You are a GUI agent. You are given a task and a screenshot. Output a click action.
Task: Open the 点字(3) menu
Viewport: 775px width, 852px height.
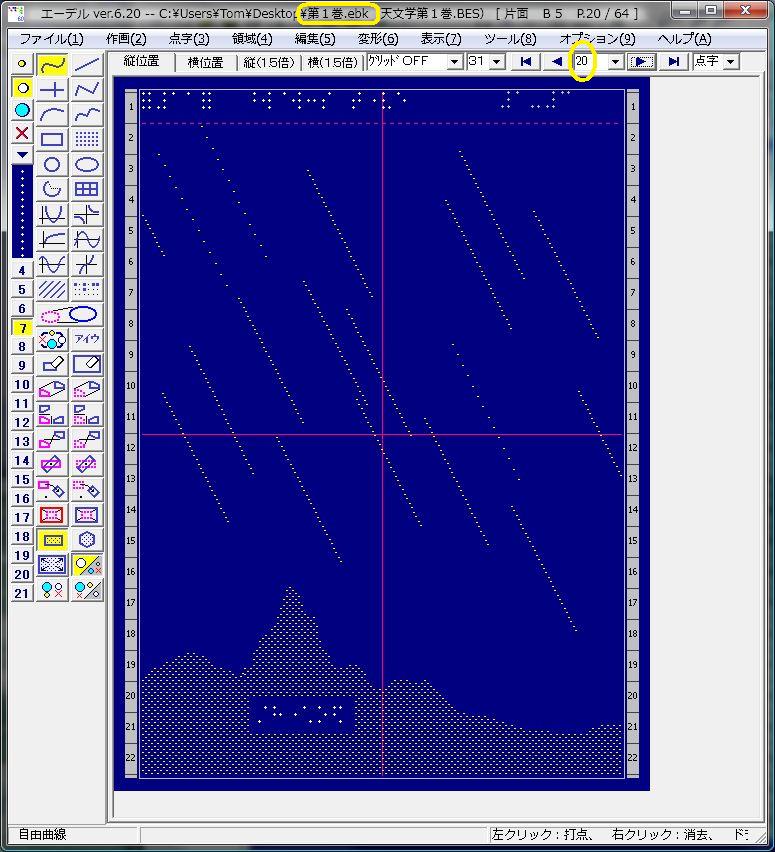pyautogui.click(x=189, y=39)
